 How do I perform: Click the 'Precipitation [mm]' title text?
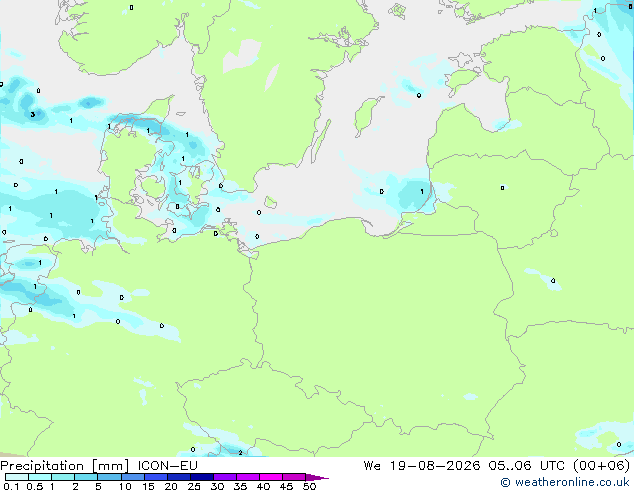click(x=65, y=466)
